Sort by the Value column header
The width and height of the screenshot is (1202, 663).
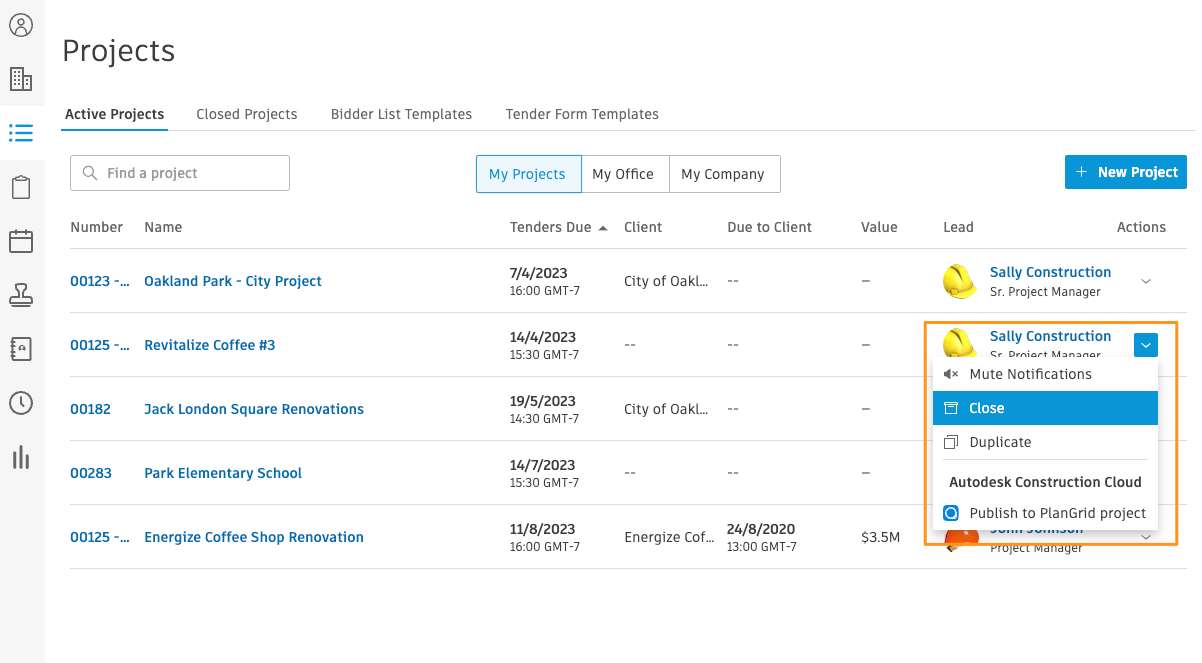click(879, 227)
